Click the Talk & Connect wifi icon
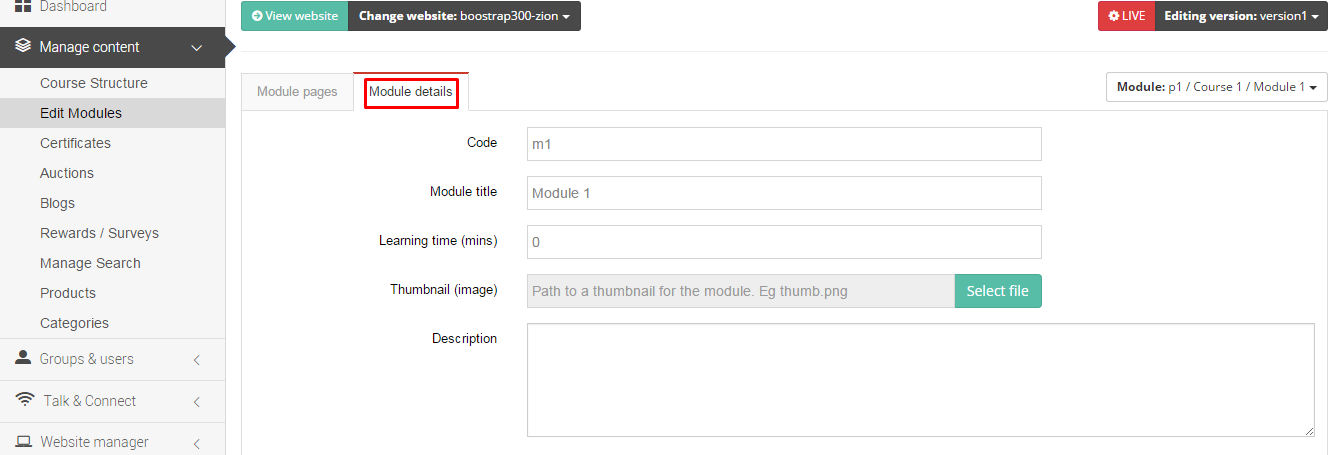 coord(25,400)
